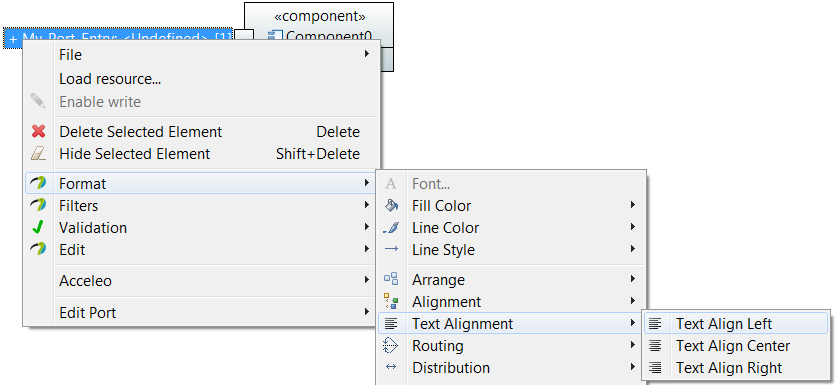Viewport: 836px width, 385px height.
Task: Click the Routing icon in Format submenu
Action: click(x=391, y=346)
